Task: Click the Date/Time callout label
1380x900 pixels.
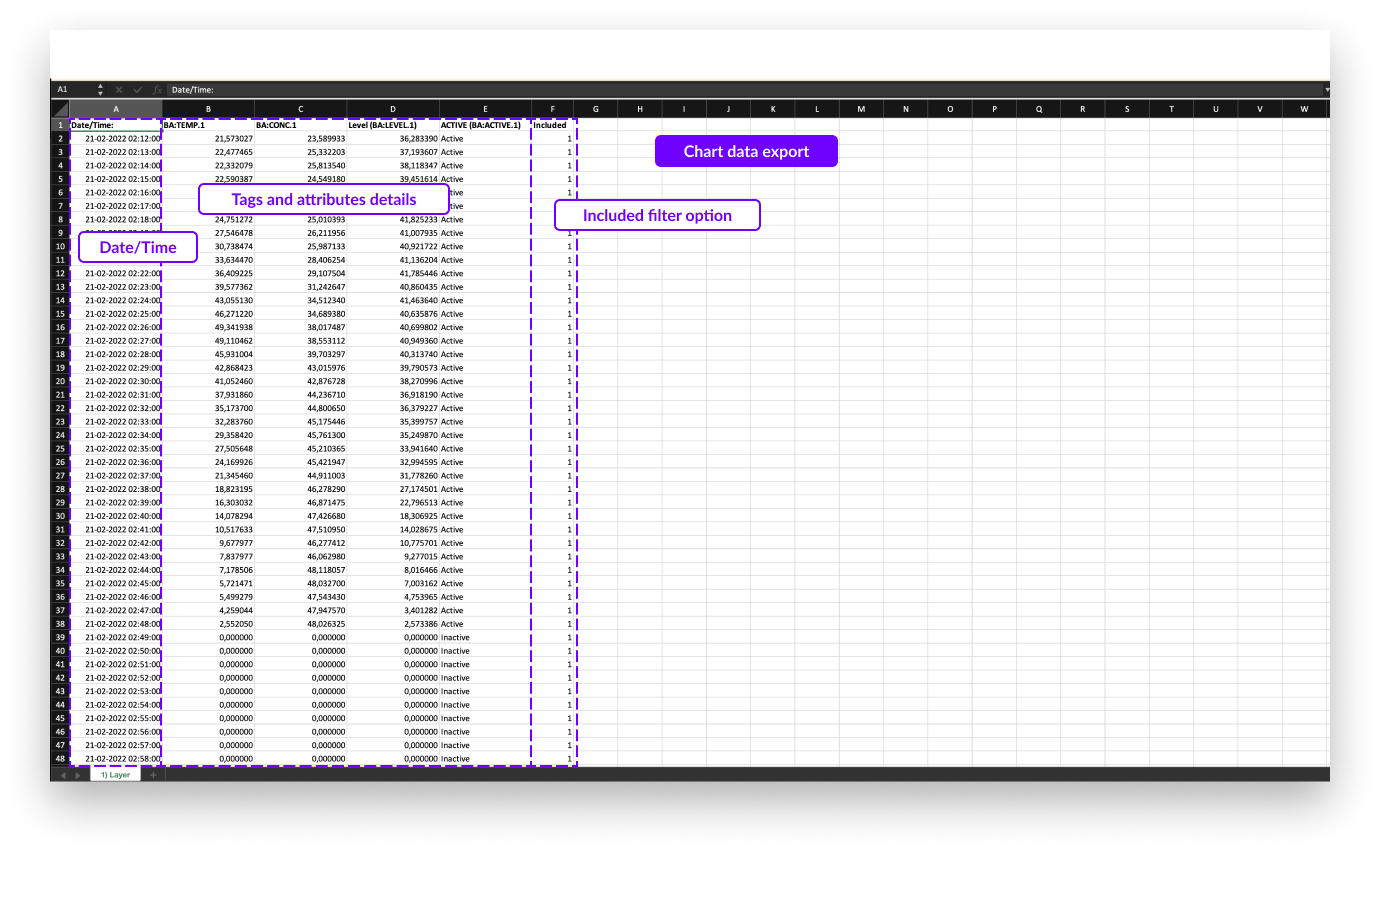Action: tap(137, 247)
